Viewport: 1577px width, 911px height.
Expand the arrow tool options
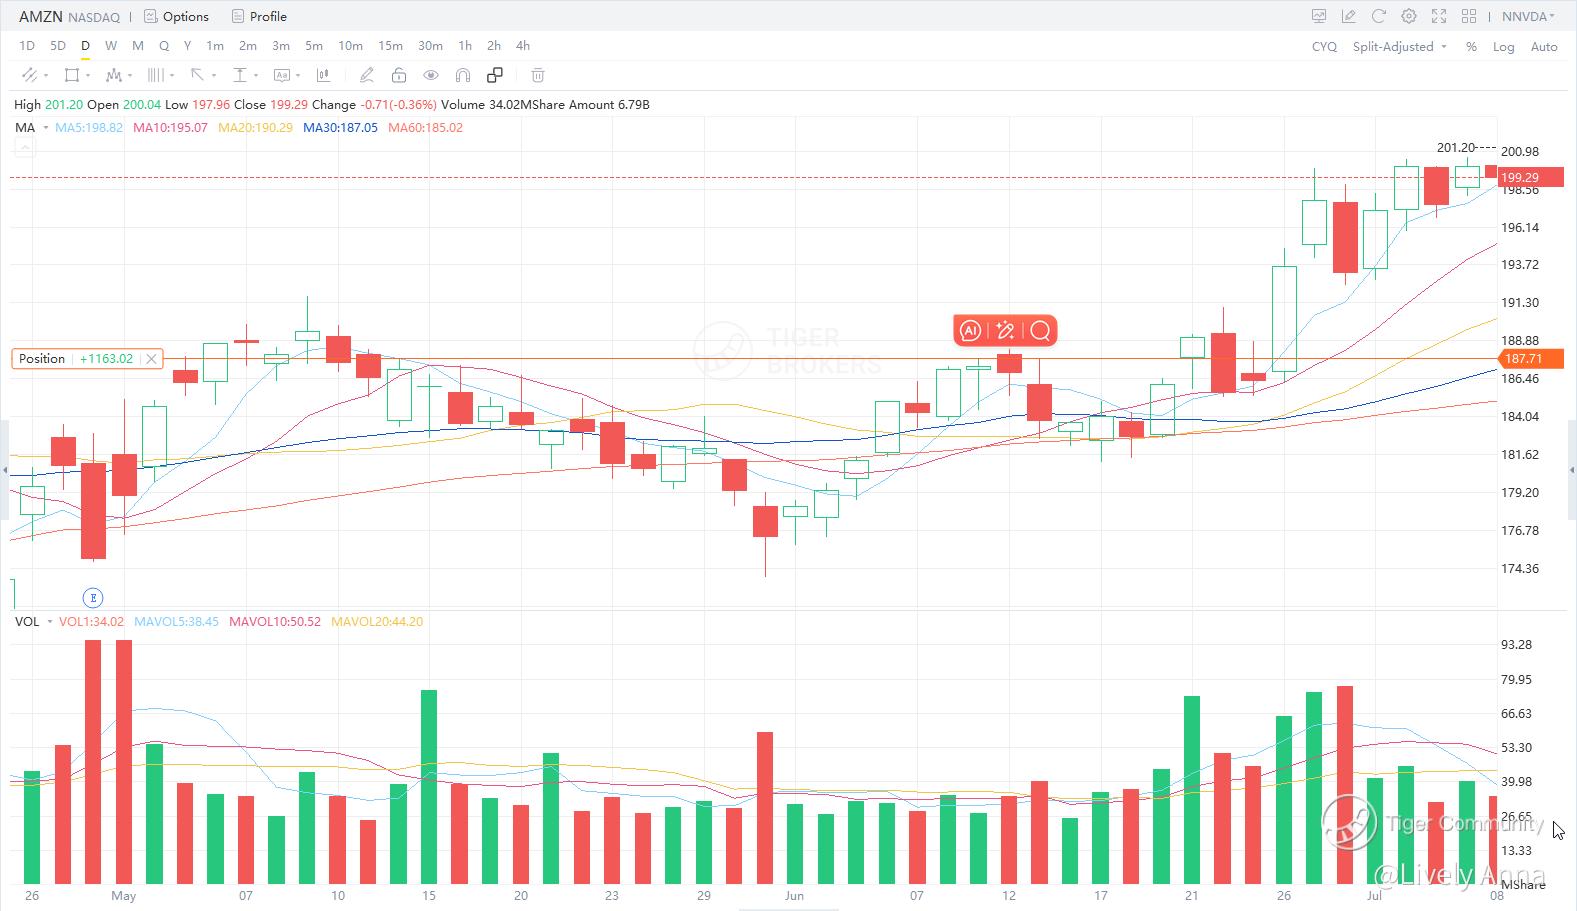214,76
